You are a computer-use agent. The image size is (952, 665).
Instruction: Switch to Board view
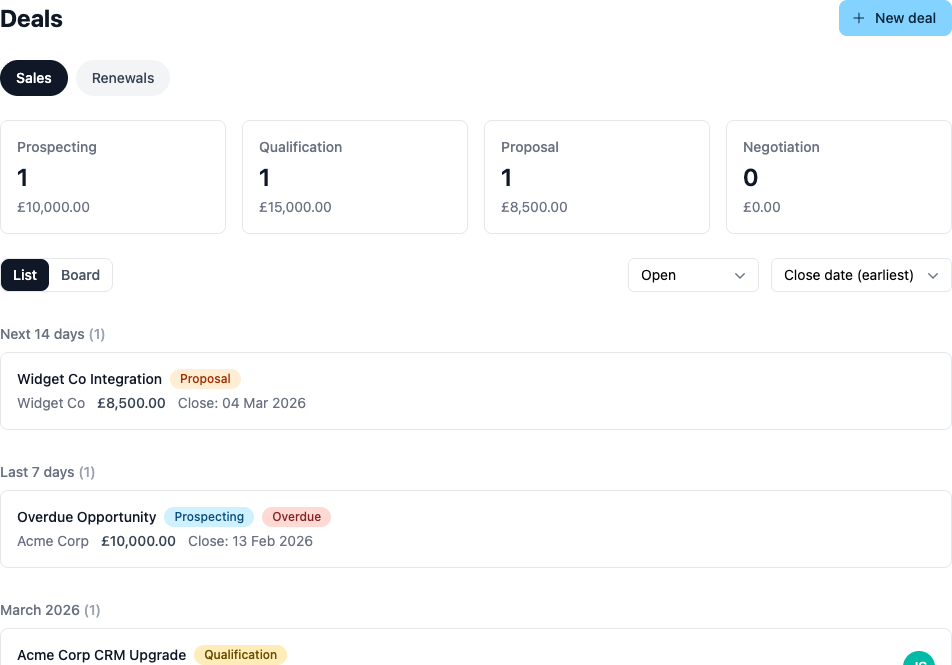(80, 275)
